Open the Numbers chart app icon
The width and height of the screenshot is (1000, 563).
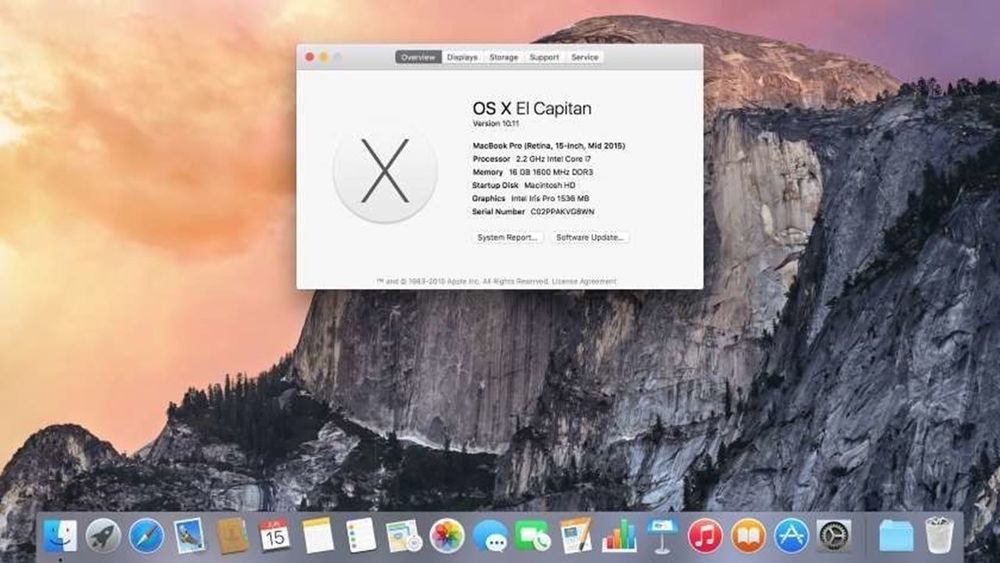619,536
